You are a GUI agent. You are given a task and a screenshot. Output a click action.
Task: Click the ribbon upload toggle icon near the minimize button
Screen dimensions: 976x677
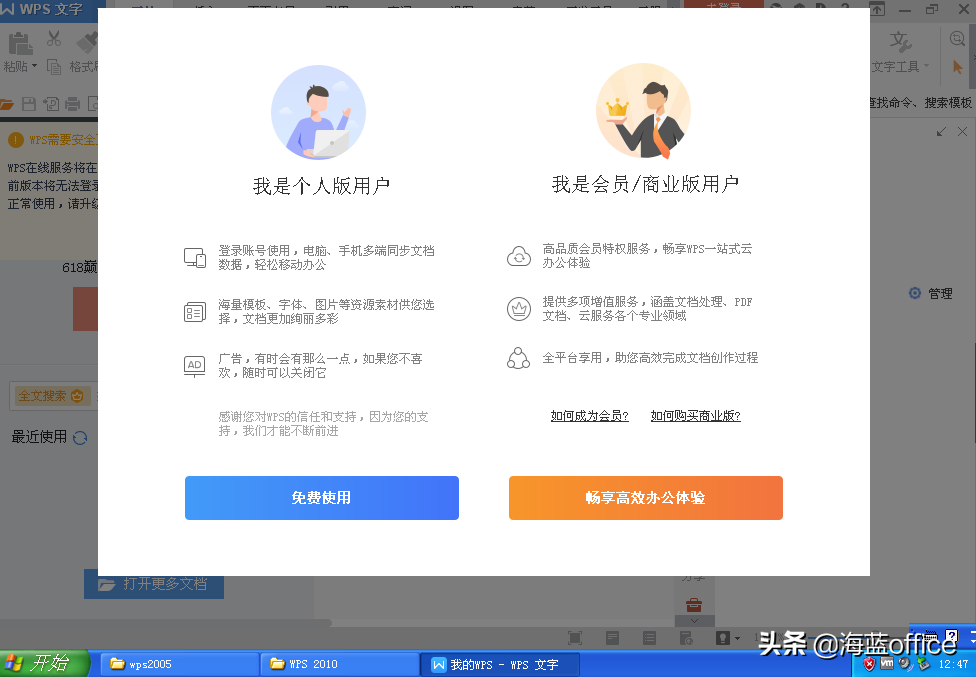[x=877, y=8]
